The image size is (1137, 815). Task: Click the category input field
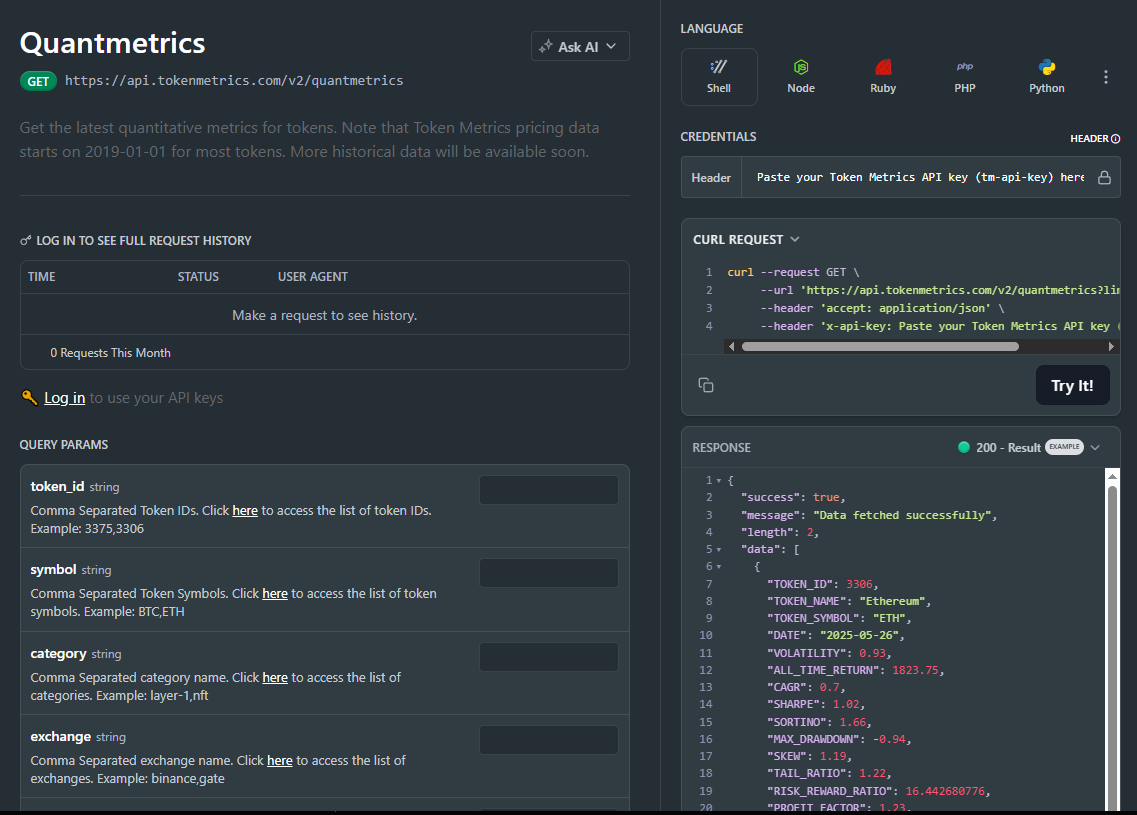coord(549,657)
